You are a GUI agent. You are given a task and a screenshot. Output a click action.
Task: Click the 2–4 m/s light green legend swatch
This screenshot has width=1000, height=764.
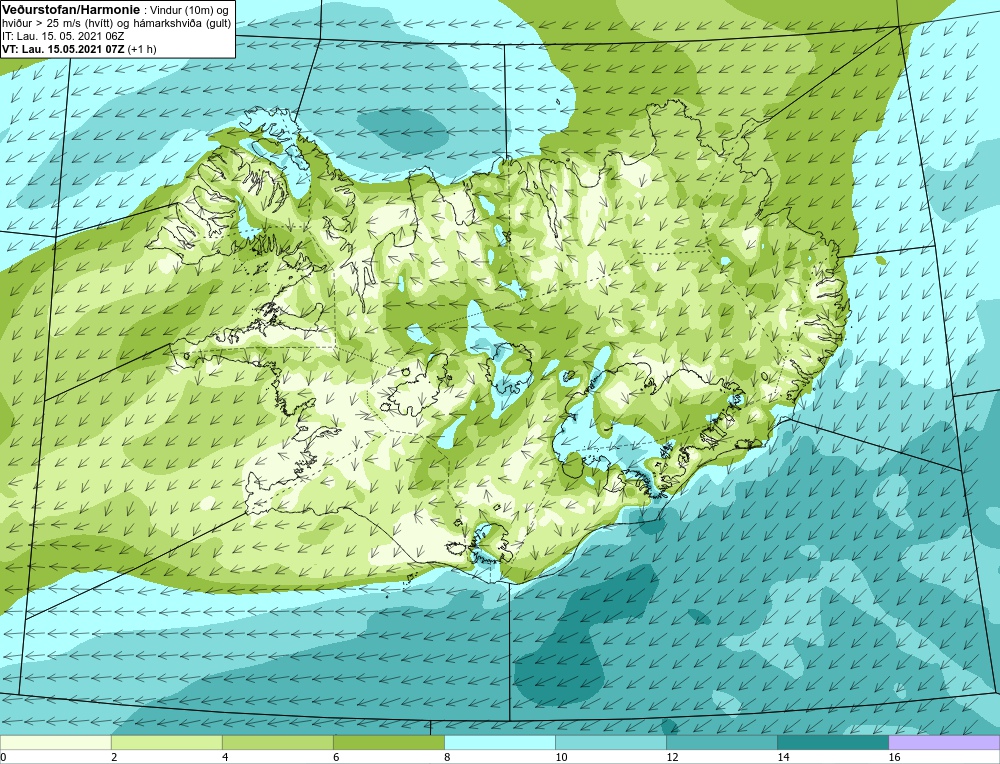point(166,742)
